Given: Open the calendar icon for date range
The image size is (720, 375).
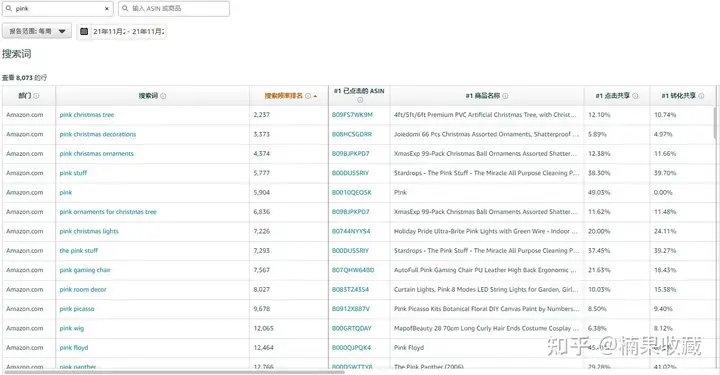Looking at the screenshot, I should tap(84, 31).
